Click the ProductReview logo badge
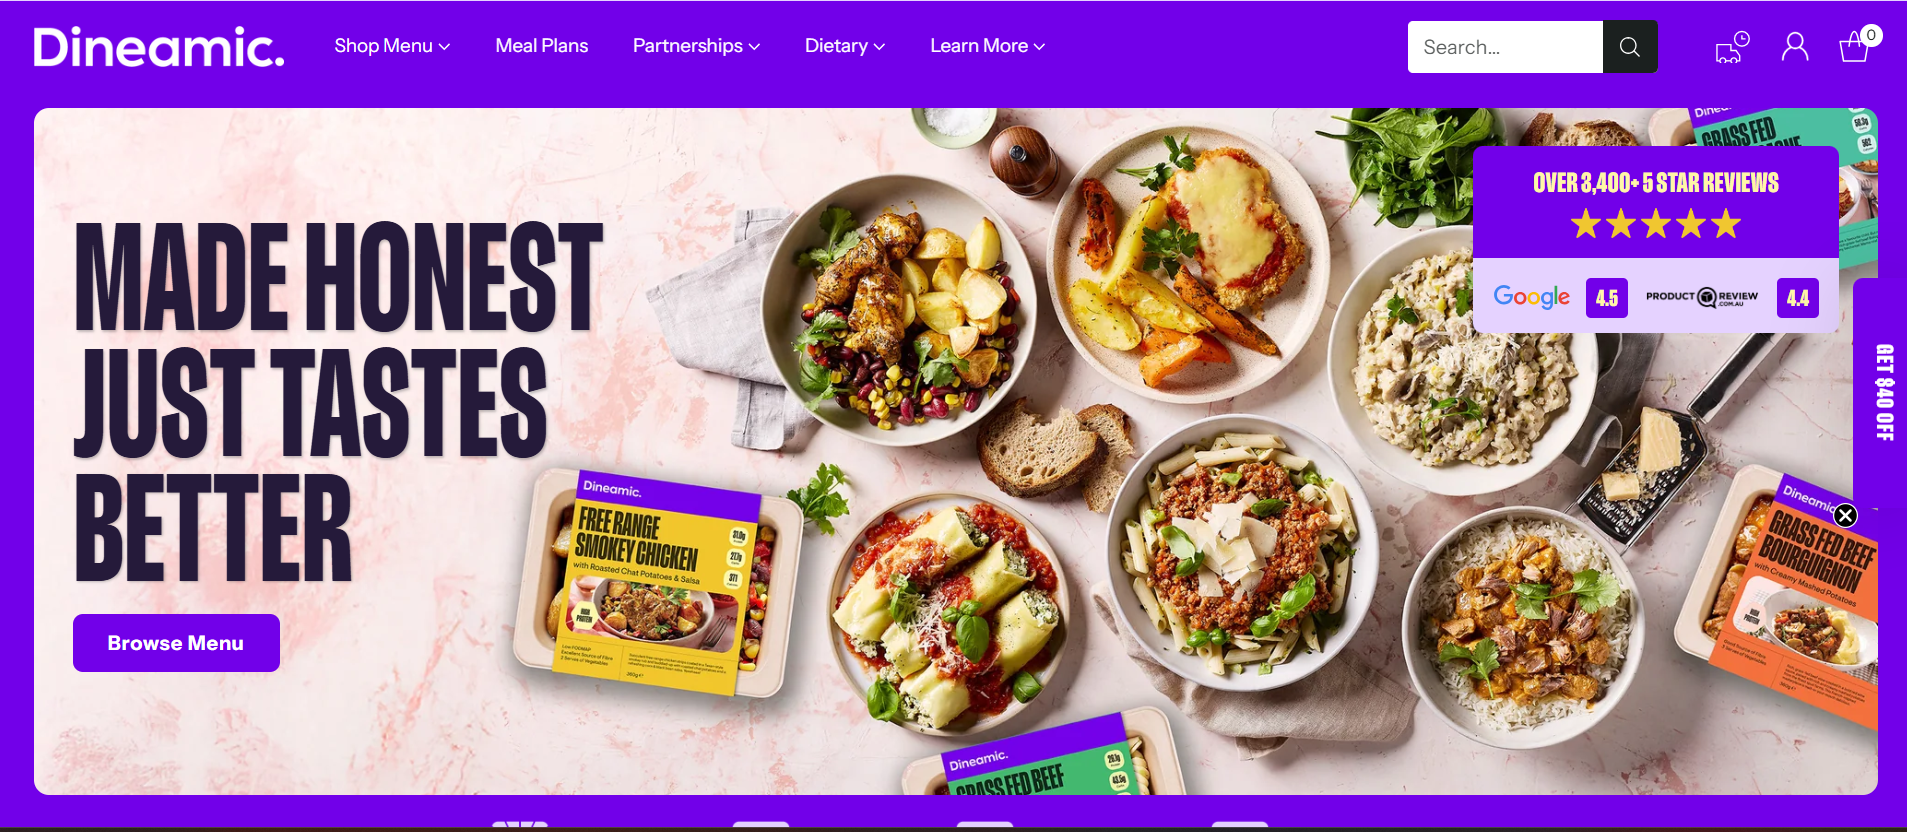This screenshot has height=832, width=1907. pos(1702,297)
